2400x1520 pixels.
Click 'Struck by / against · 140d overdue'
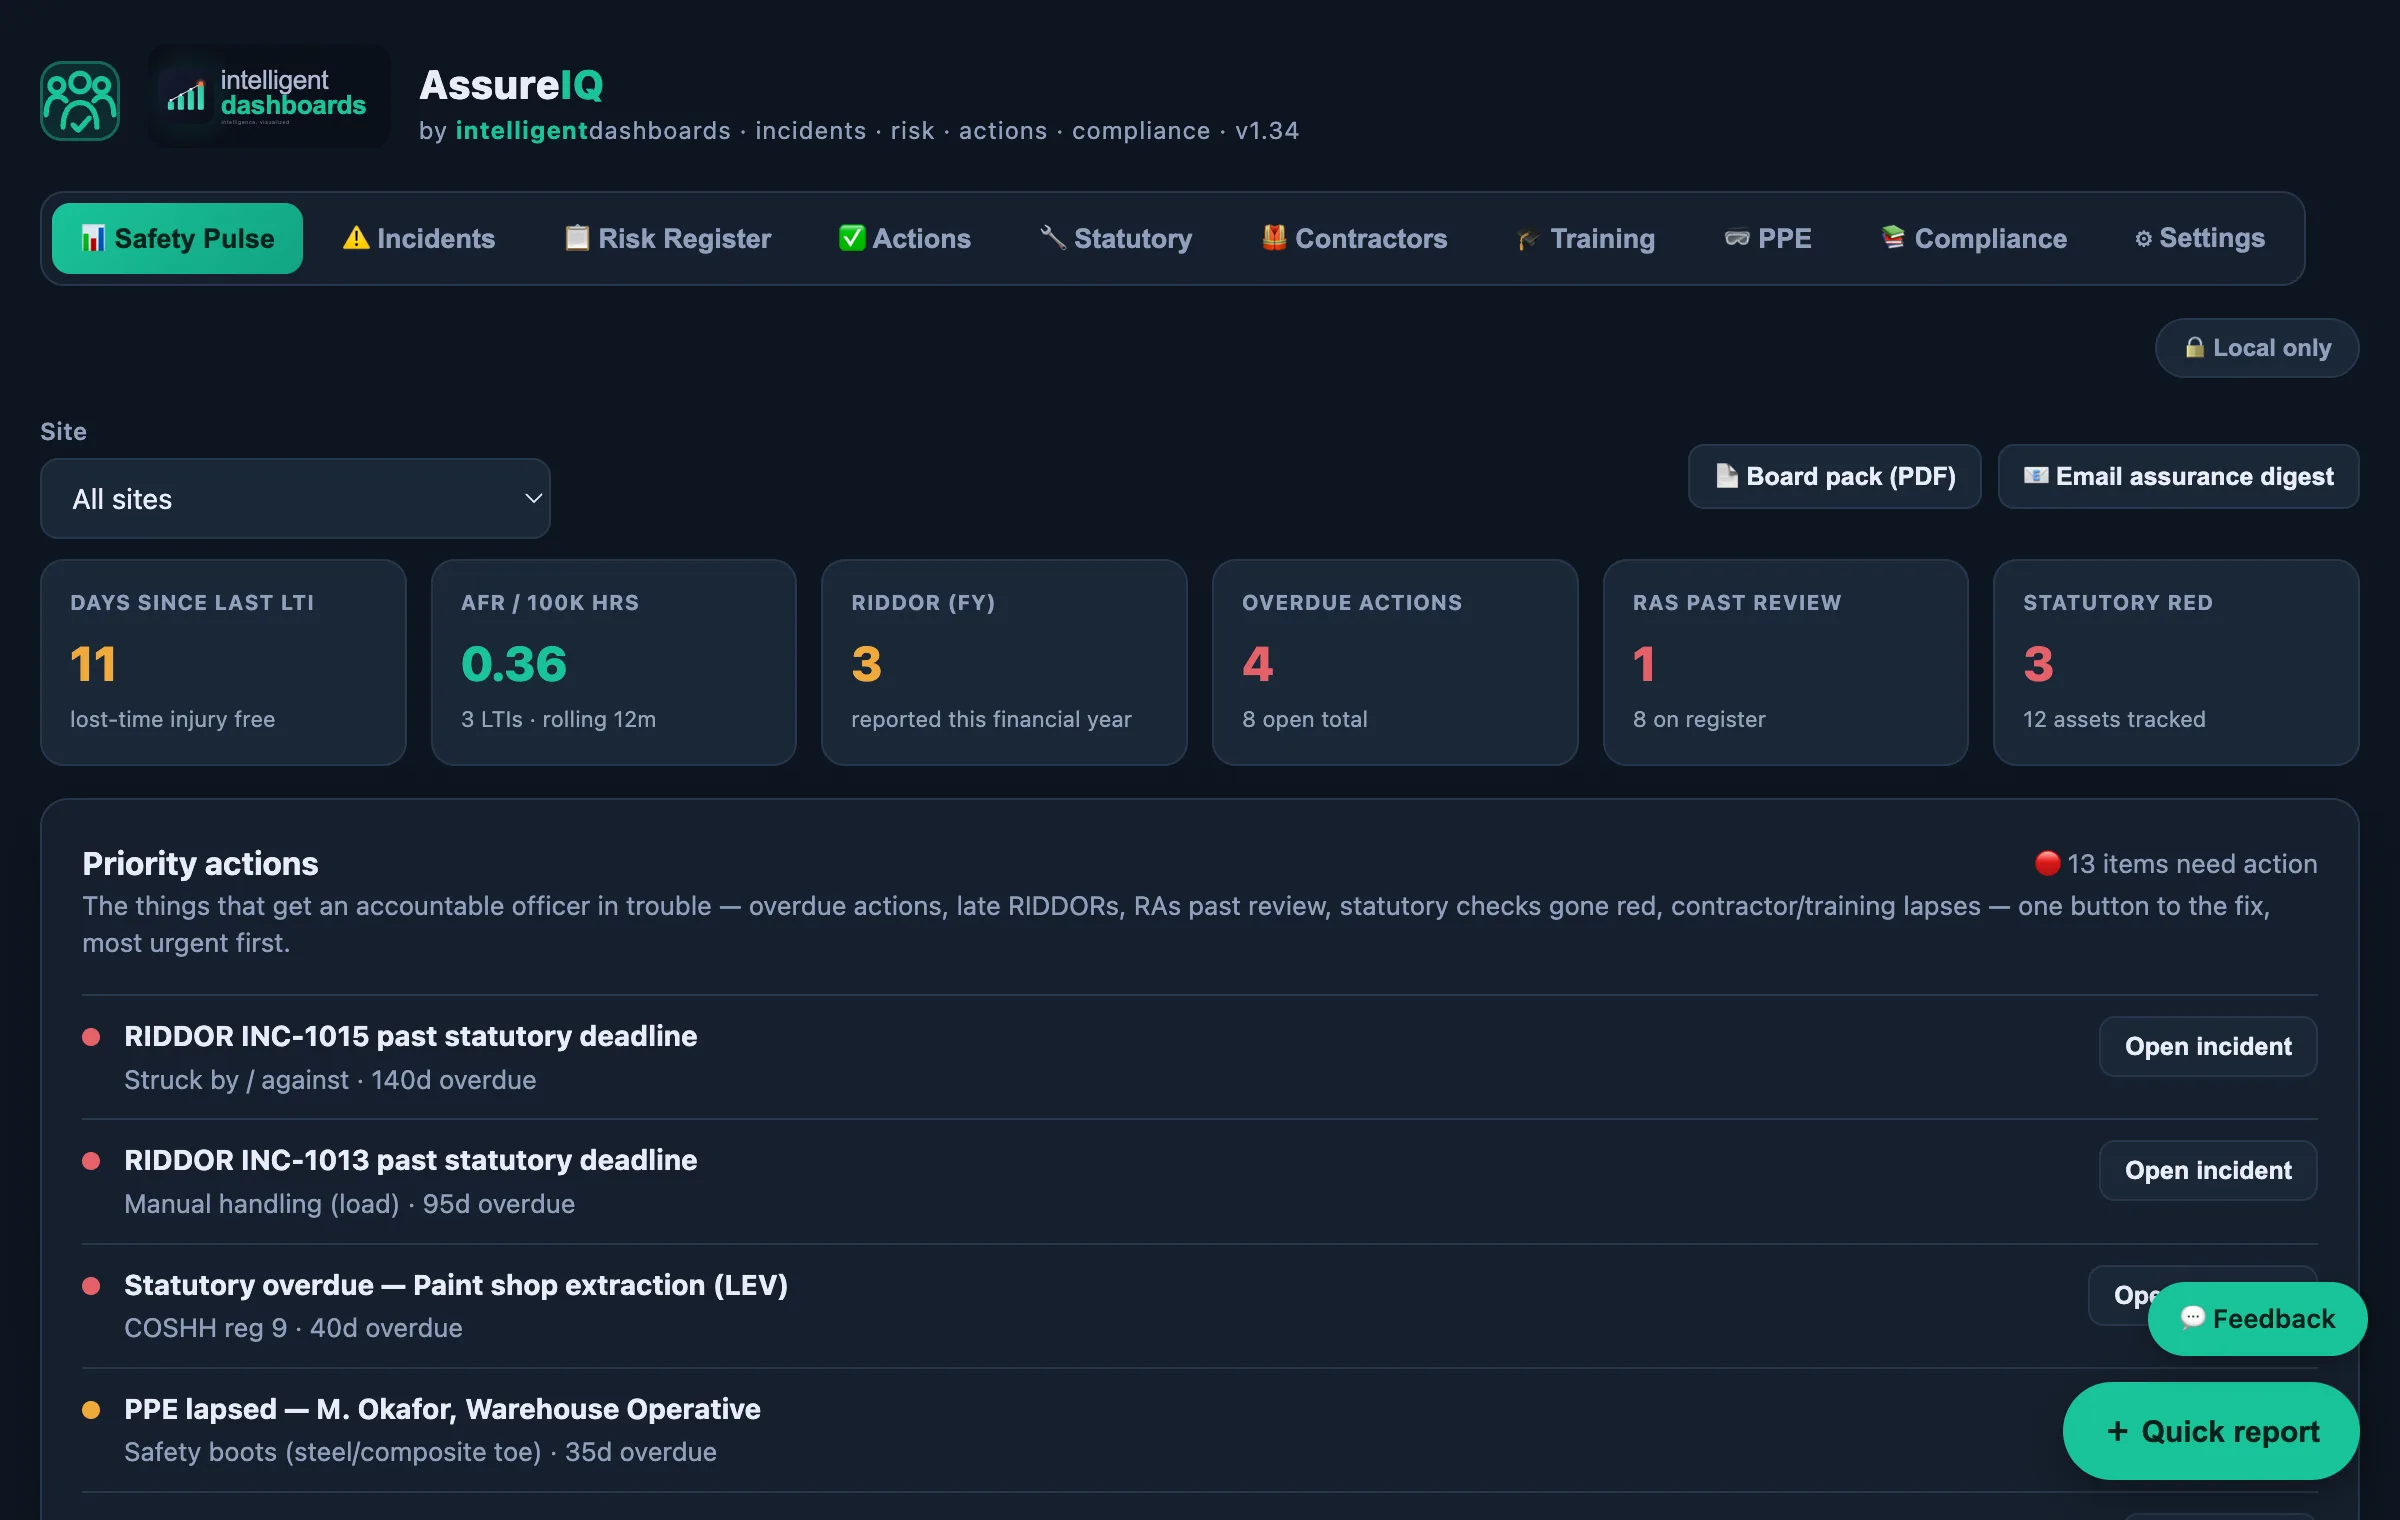pos(330,1080)
